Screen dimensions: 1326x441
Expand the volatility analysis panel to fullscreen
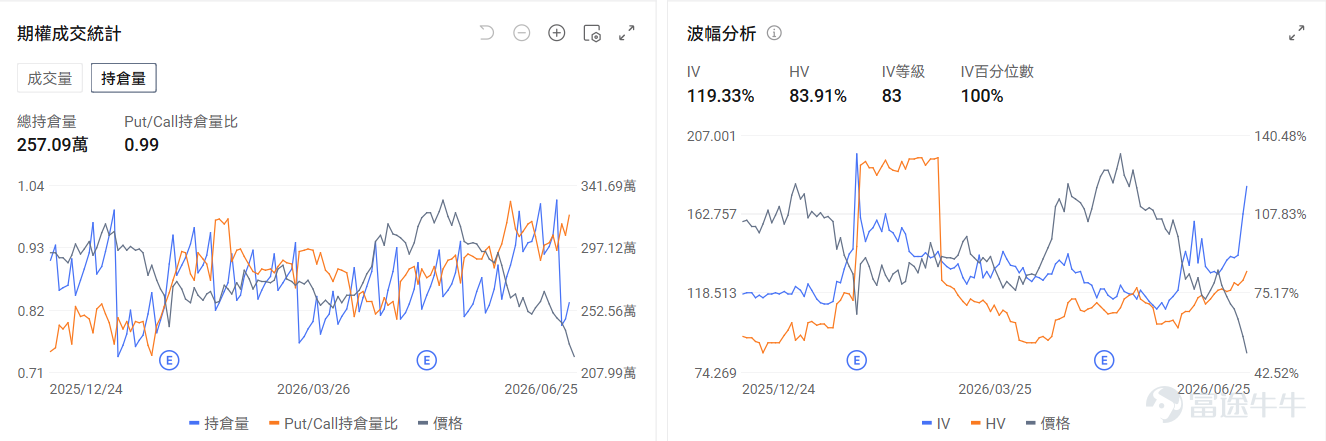click(x=1297, y=33)
